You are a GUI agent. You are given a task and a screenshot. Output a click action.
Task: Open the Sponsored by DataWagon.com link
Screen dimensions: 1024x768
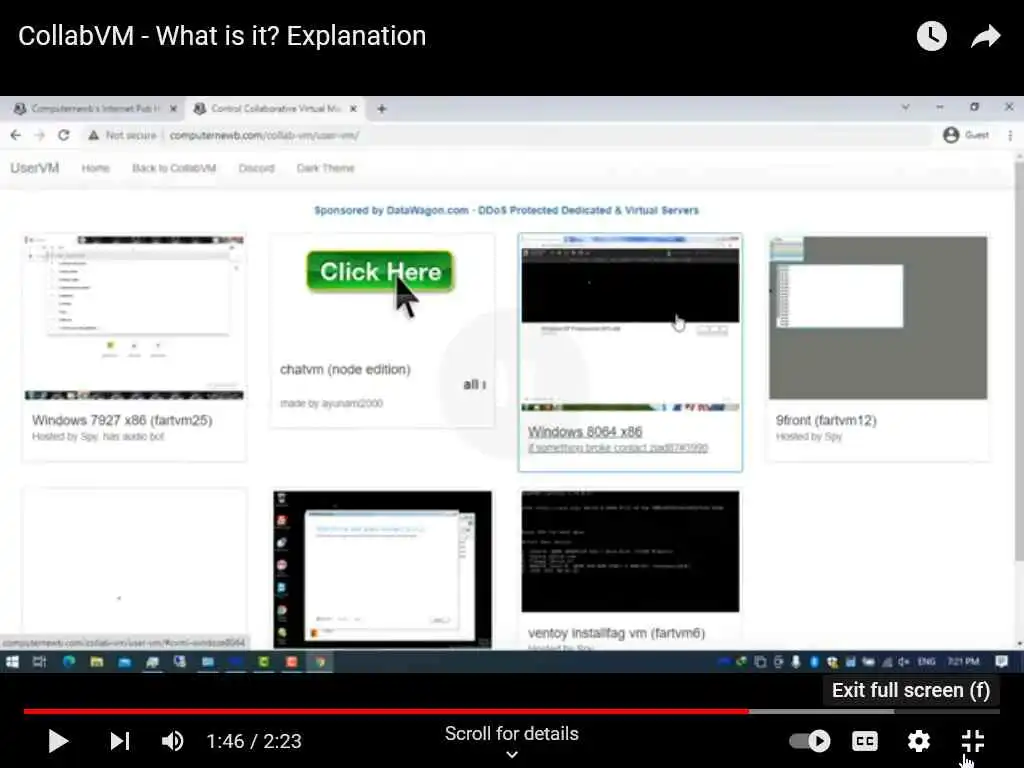506,210
